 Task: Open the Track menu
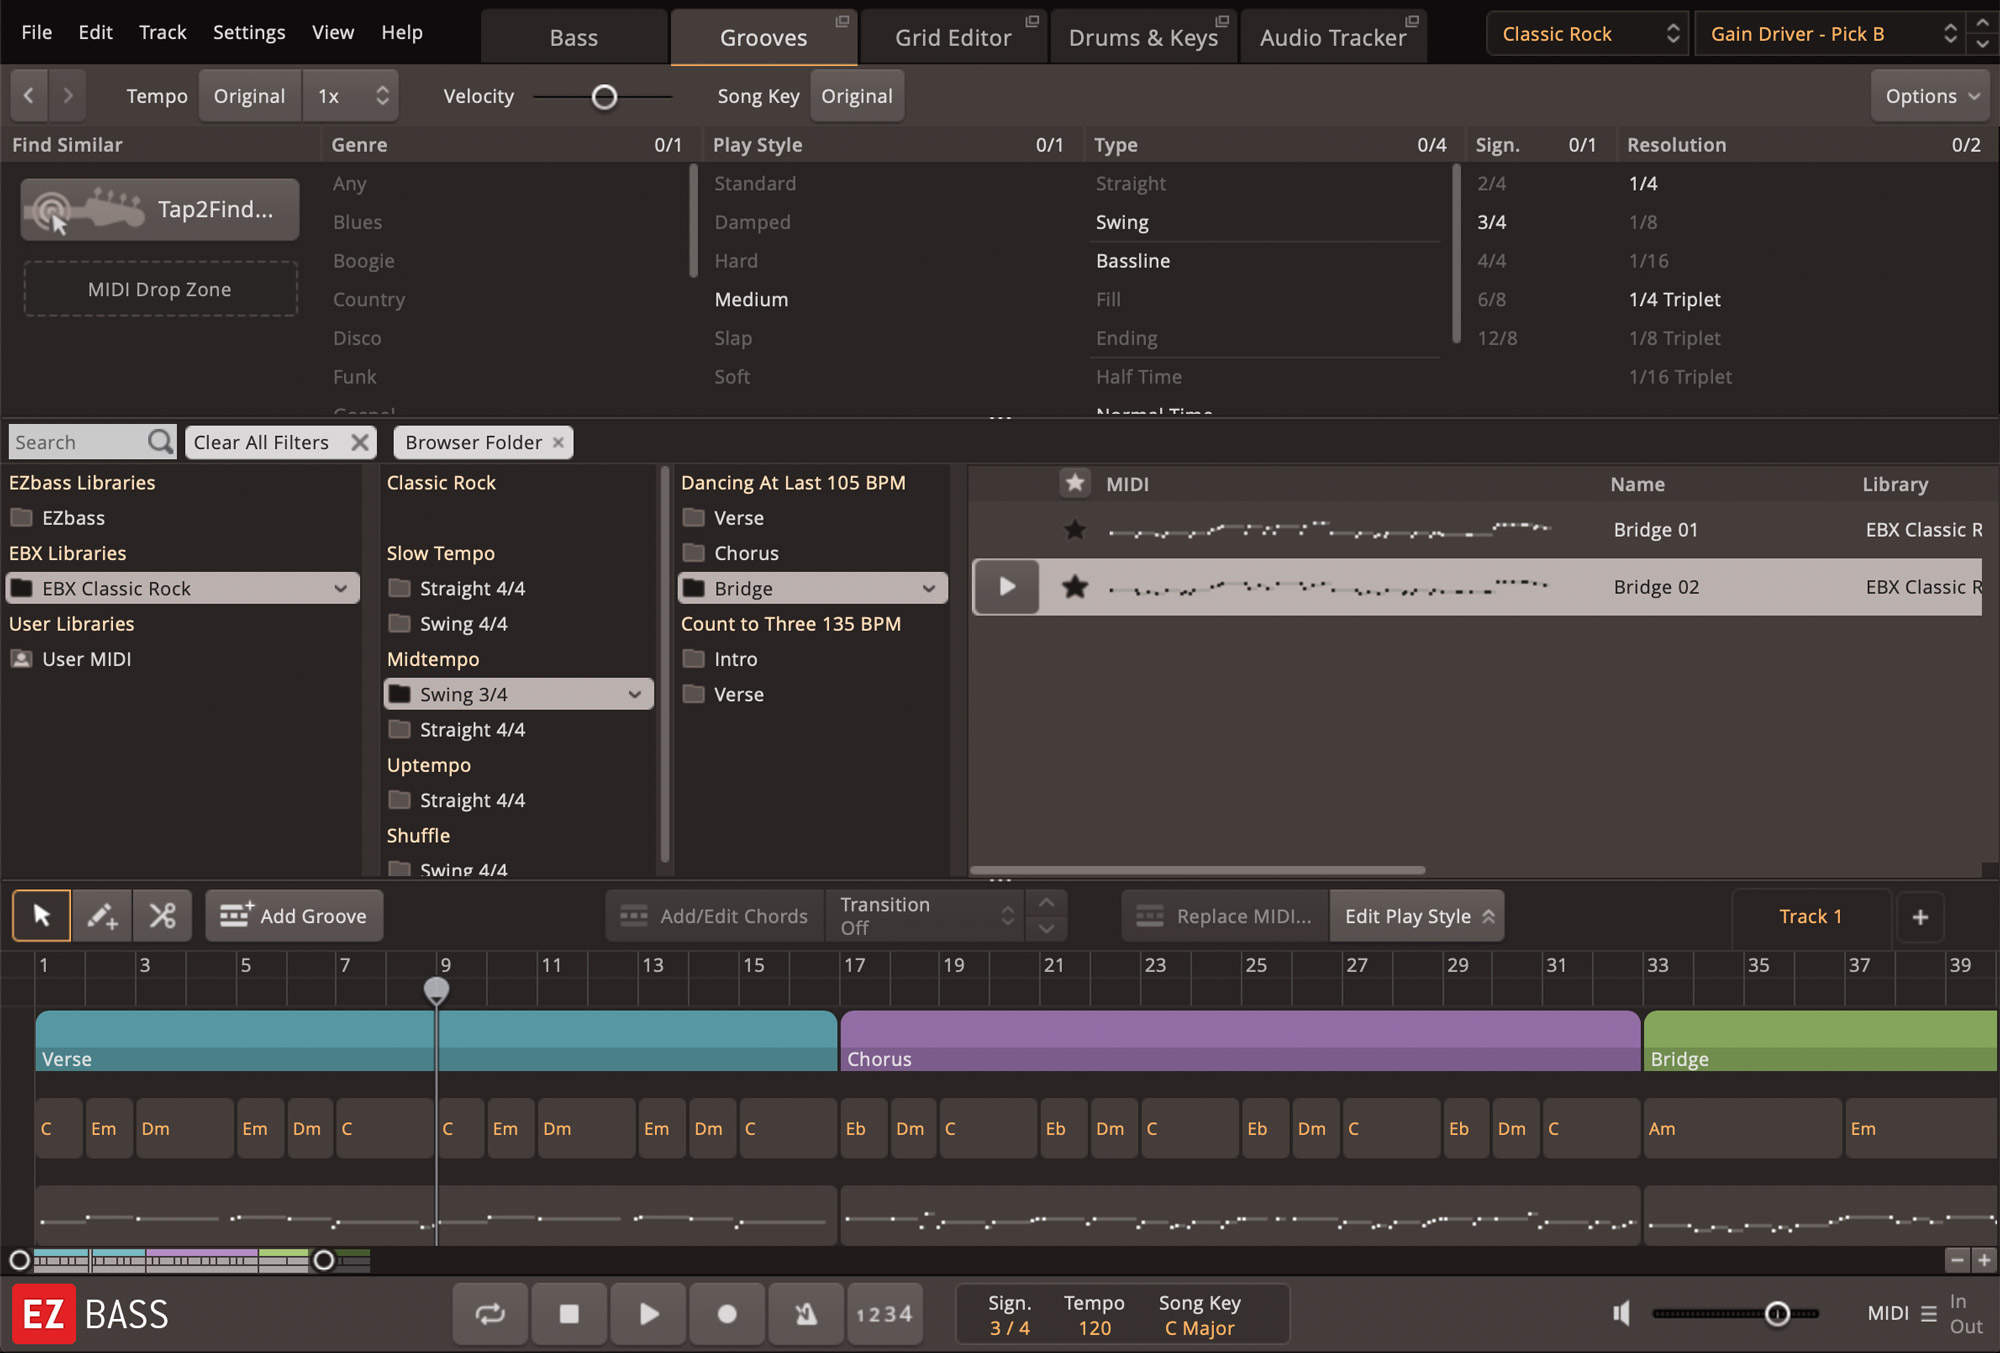(x=162, y=31)
